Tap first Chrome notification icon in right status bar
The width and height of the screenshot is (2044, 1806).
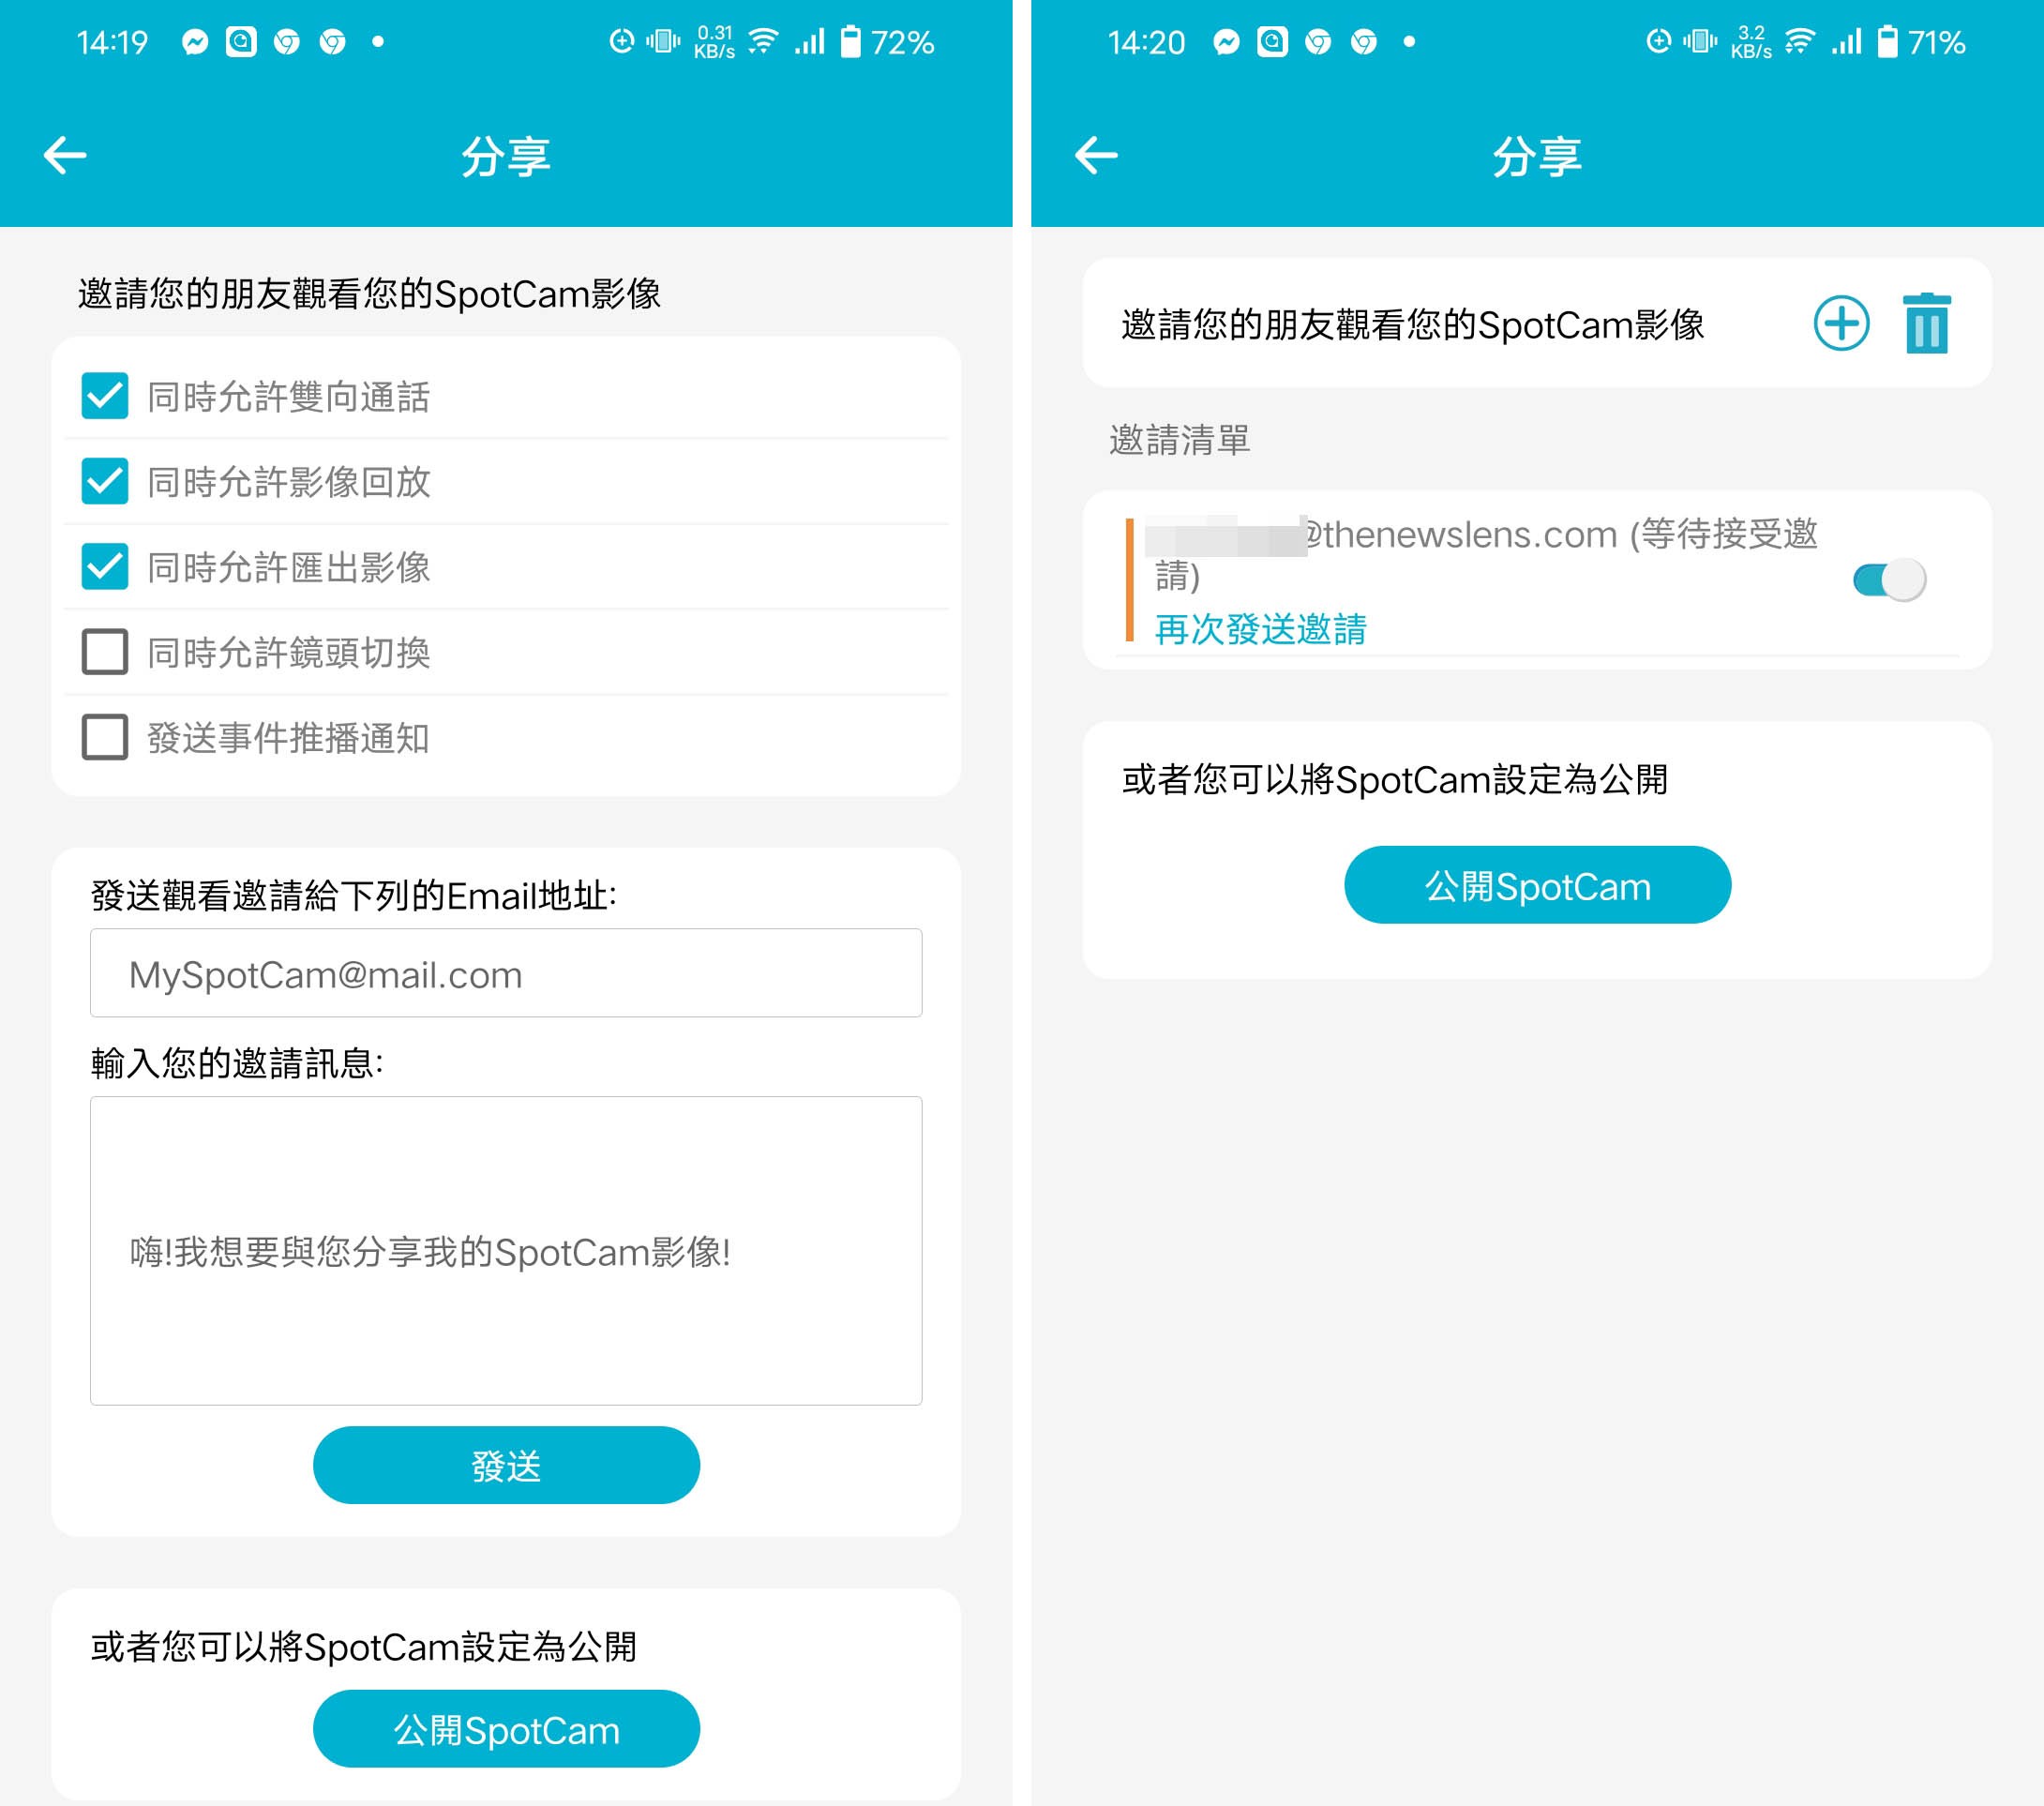[1318, 42]
